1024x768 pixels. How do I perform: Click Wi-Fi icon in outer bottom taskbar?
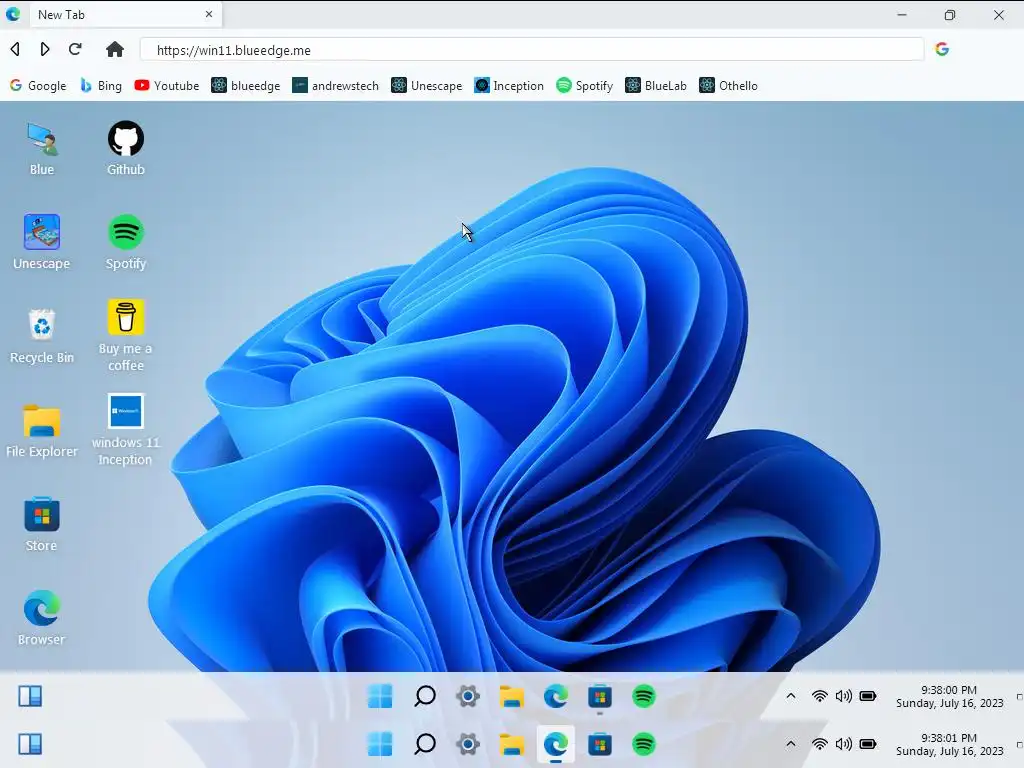pos(820,744)
